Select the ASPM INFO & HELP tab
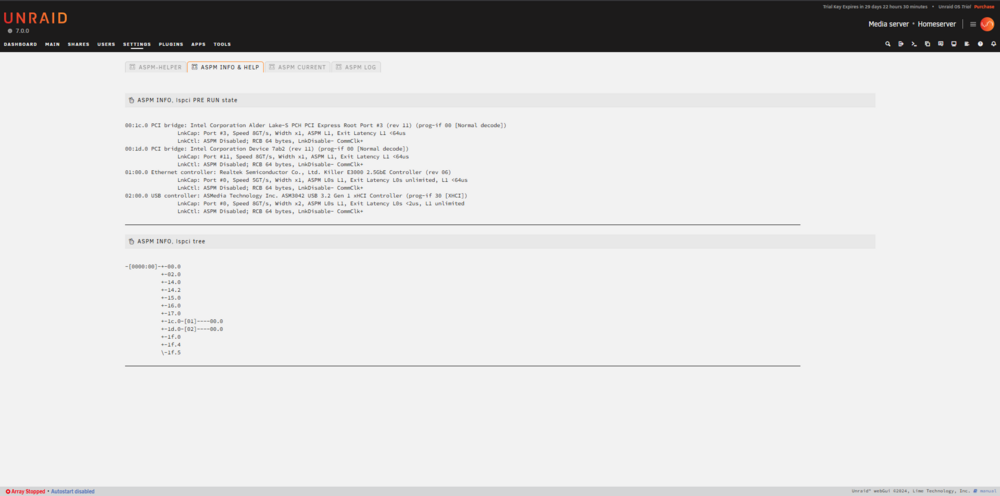The width and height of the screenshot is (1000, 496). coord(225,67)
